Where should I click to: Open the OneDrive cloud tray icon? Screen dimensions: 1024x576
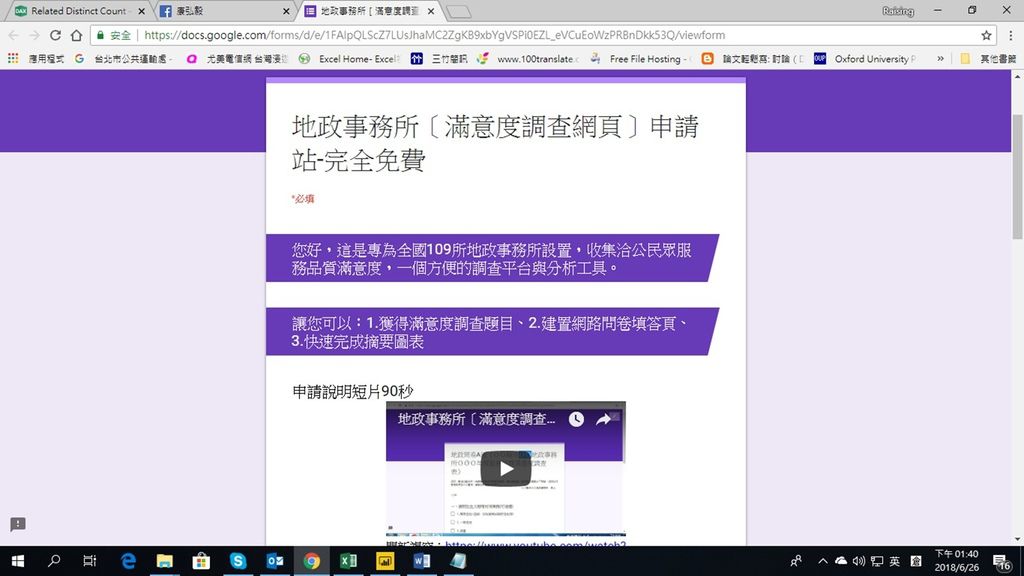tap(841, 561)
